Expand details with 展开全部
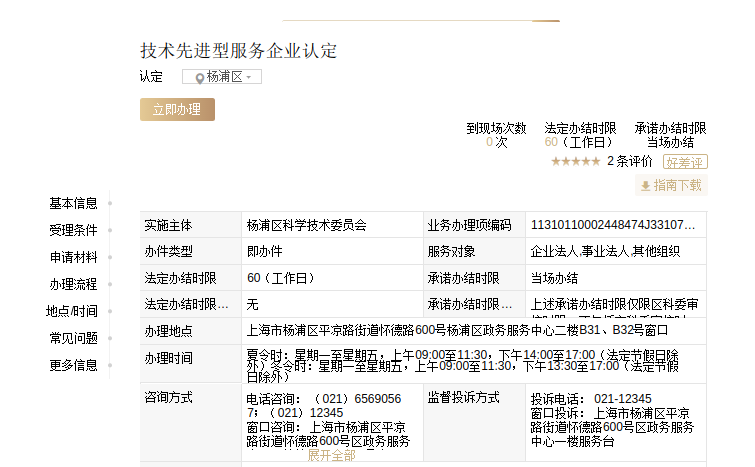The height and width of the screenshot is (467, 755). (x=332, y=455)
